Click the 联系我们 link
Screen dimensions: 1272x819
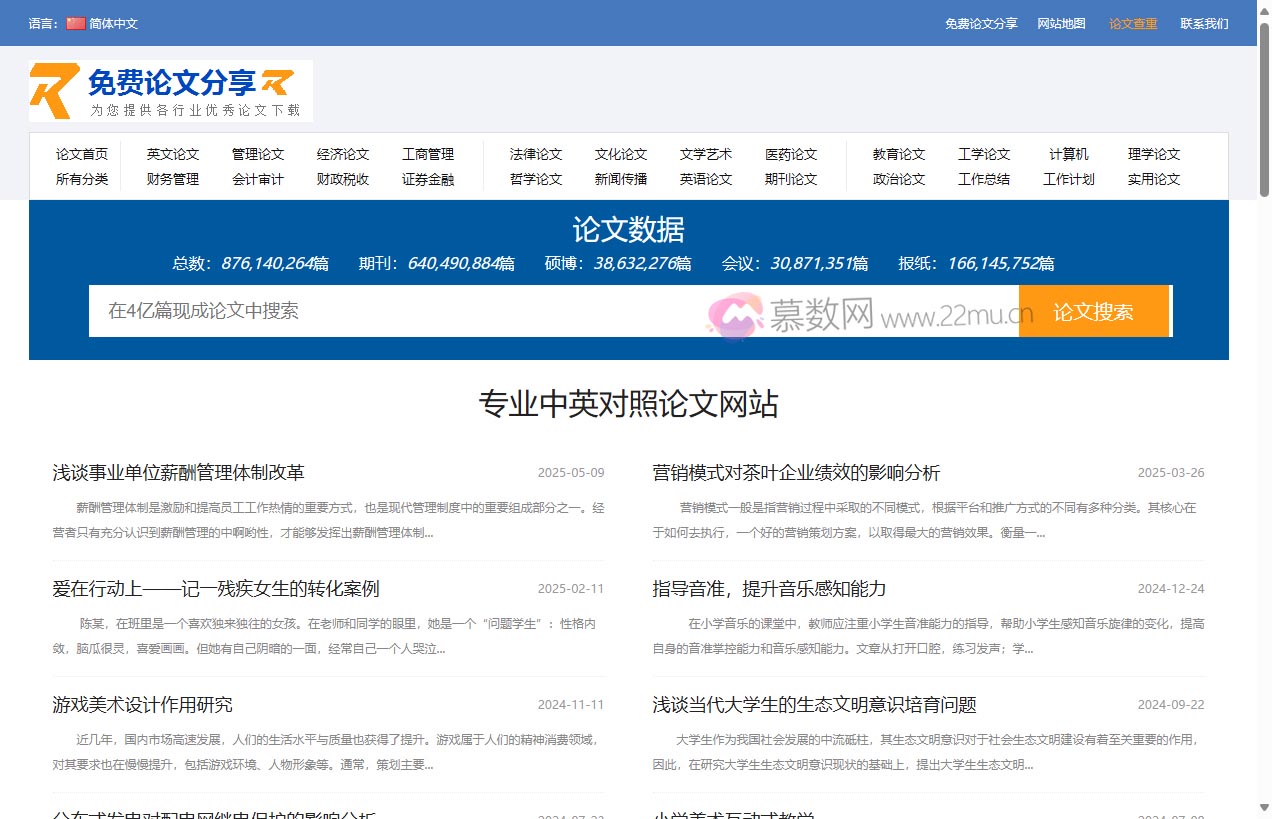pos(1204,23)
